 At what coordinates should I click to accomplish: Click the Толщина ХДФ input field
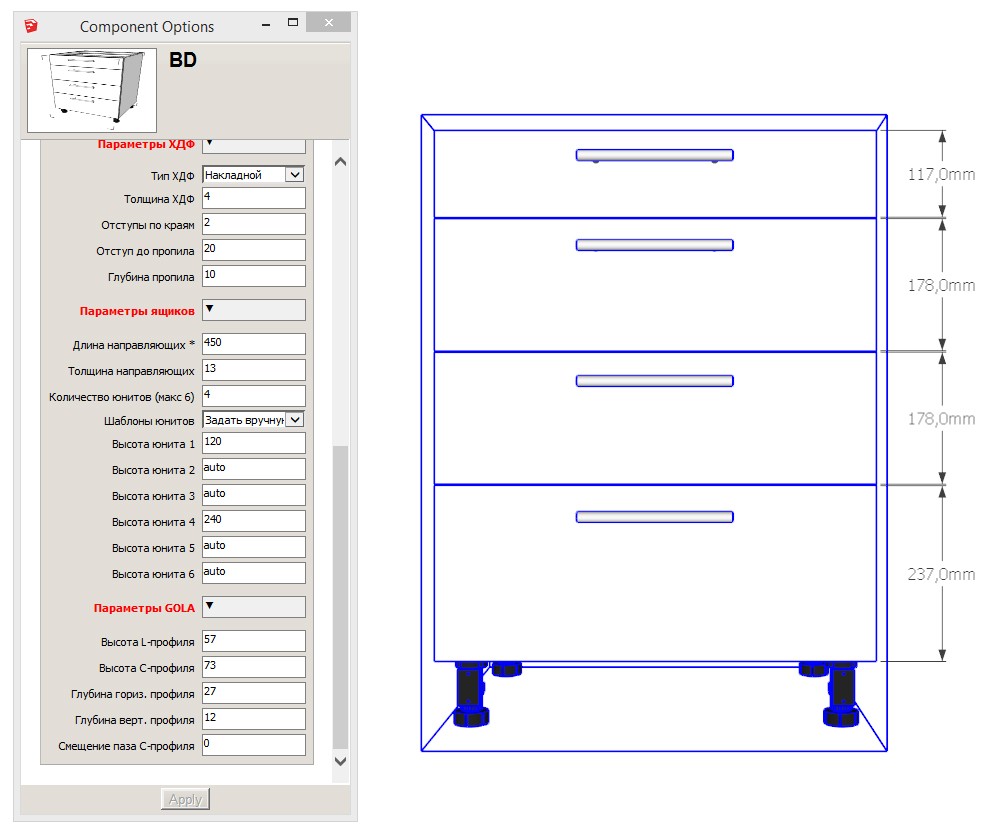point(253,198)
